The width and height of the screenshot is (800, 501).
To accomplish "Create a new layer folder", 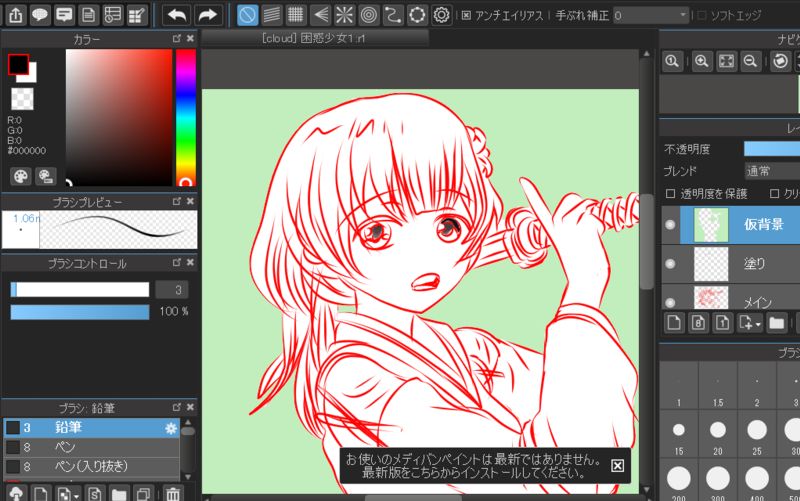I will 777,323.
